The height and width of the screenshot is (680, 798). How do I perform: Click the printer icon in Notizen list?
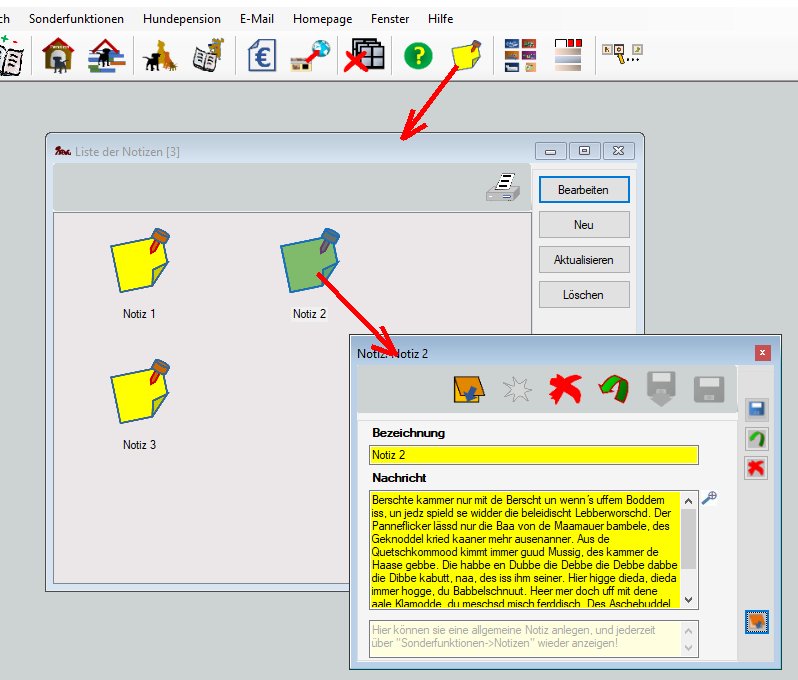pos(505,187)
